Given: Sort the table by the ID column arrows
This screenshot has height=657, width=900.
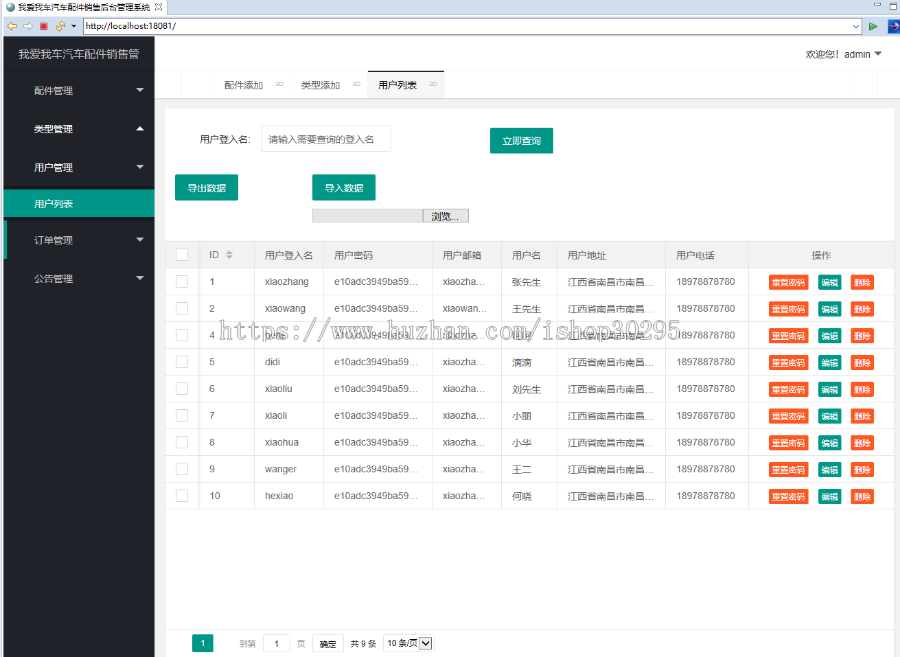Looking at the screenshot, I should tap(227, 254).
